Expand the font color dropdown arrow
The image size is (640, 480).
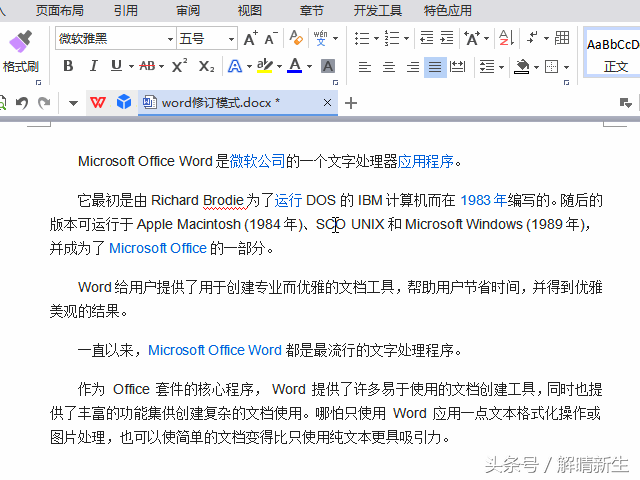[x=309, y=67]
